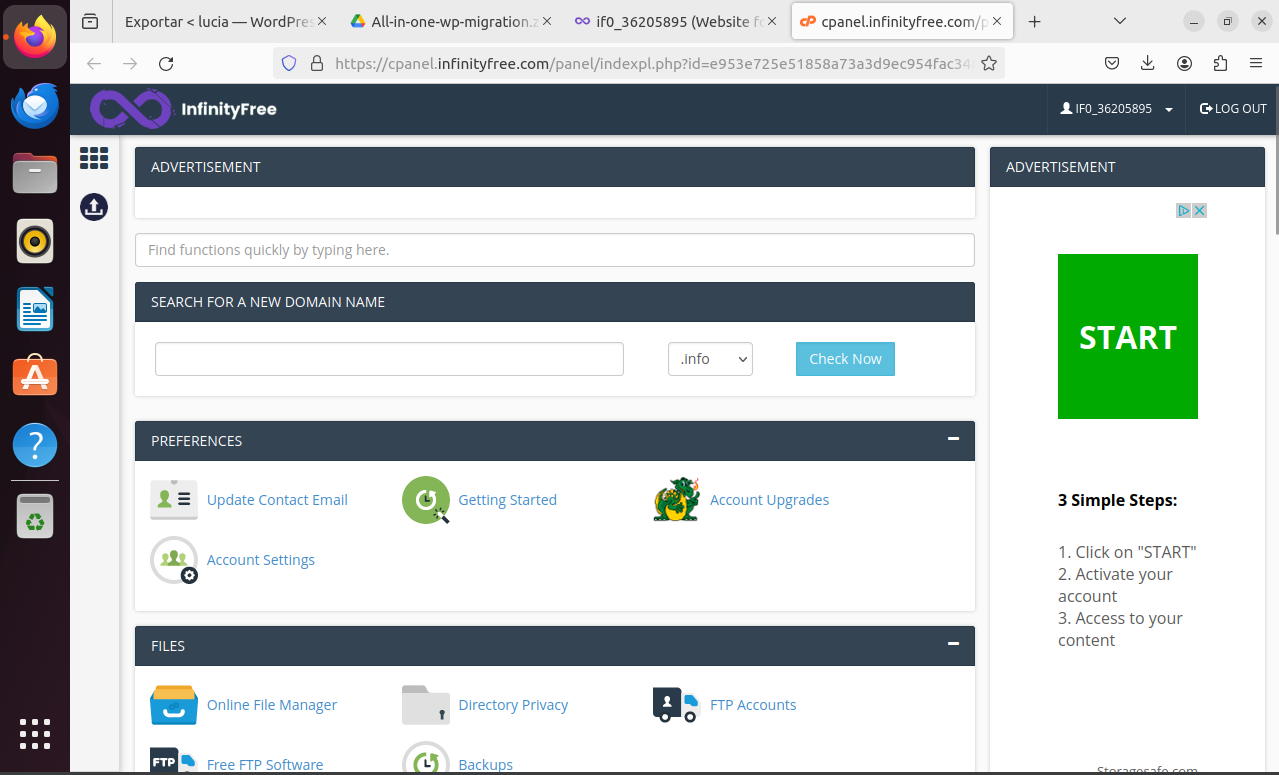
Task: Collapse the Files section
Action: pos(953,644)
